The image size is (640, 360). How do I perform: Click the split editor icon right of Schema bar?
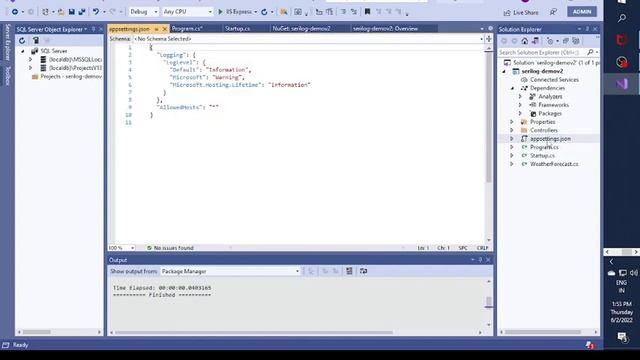pyautogui.click(x=489, y=39)
